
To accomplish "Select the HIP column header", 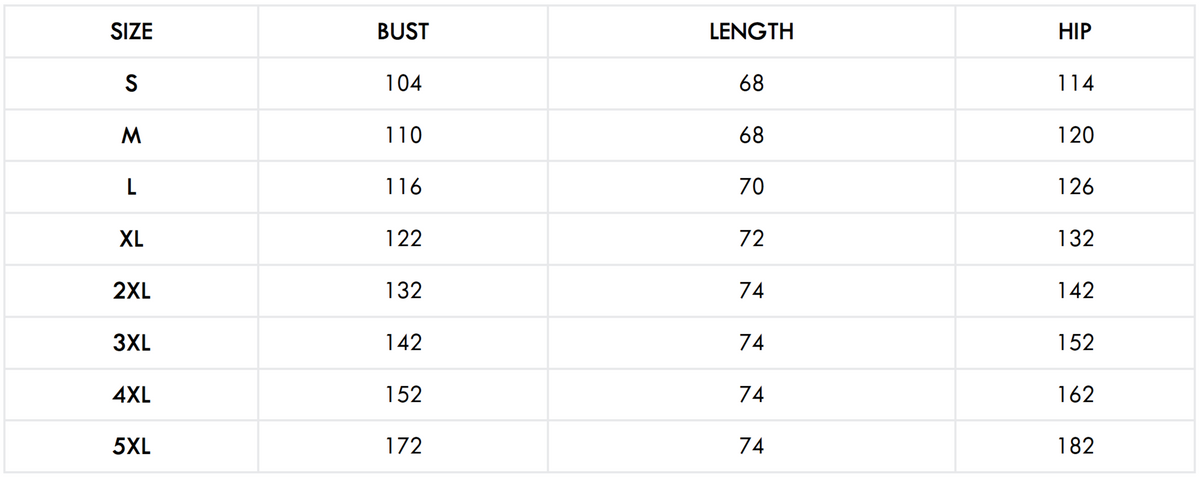I will [x=1074, y=32].
